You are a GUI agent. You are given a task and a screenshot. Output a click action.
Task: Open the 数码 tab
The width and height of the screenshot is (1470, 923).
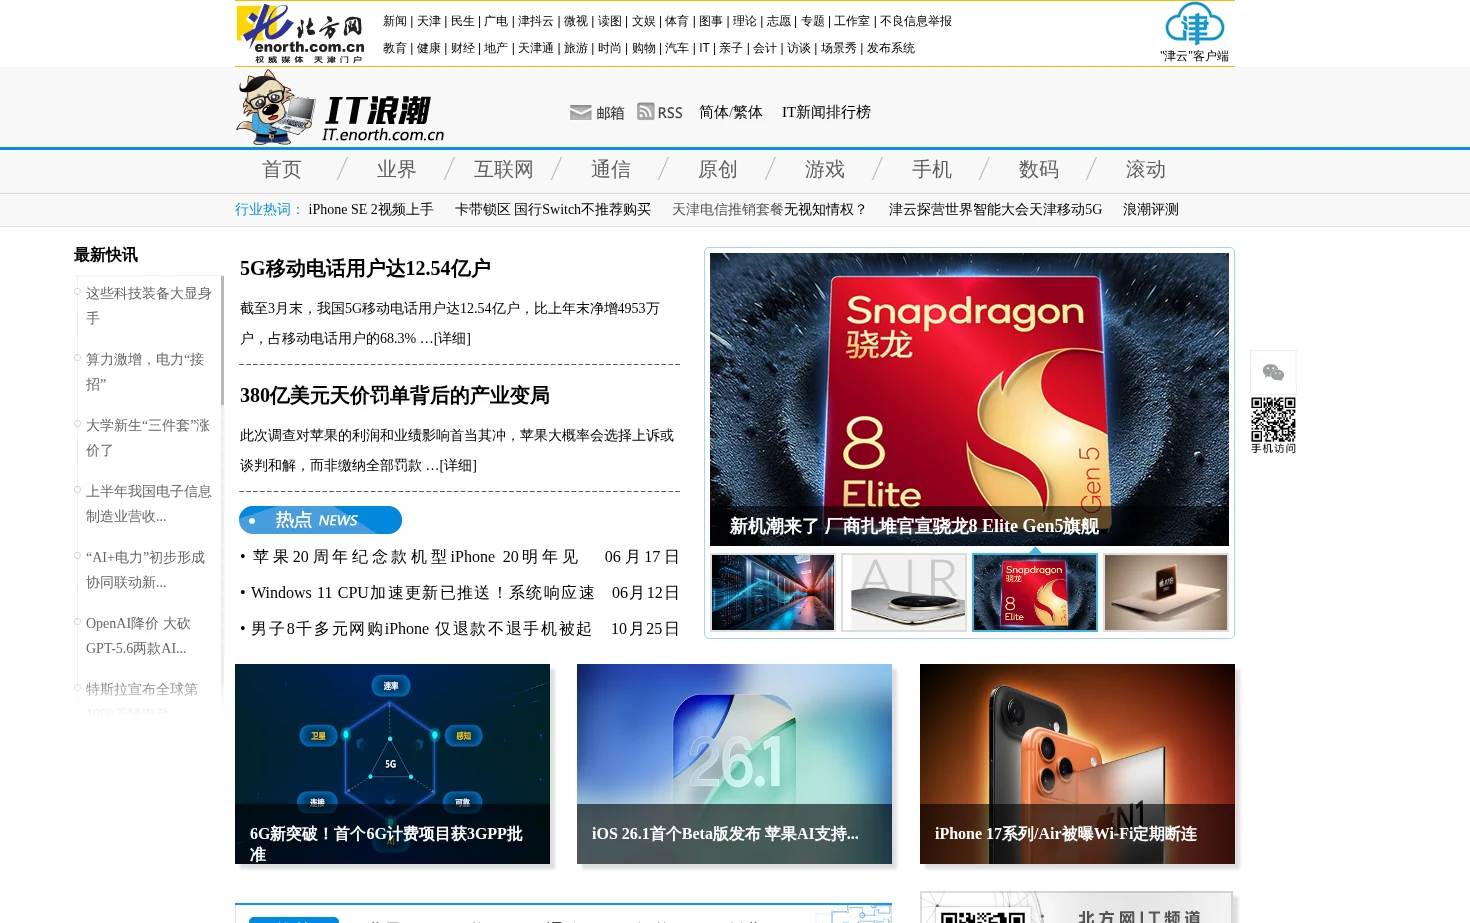click(x=1038, y=170)
